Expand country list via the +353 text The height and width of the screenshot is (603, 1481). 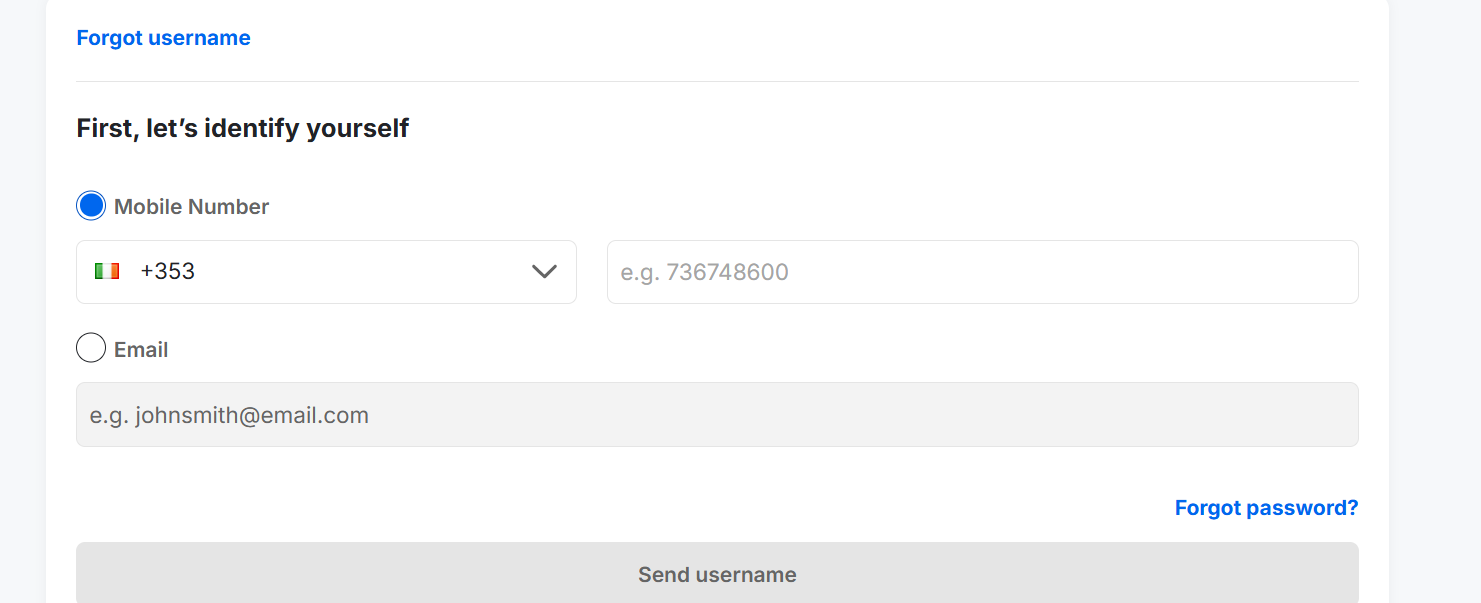[168, 272]
